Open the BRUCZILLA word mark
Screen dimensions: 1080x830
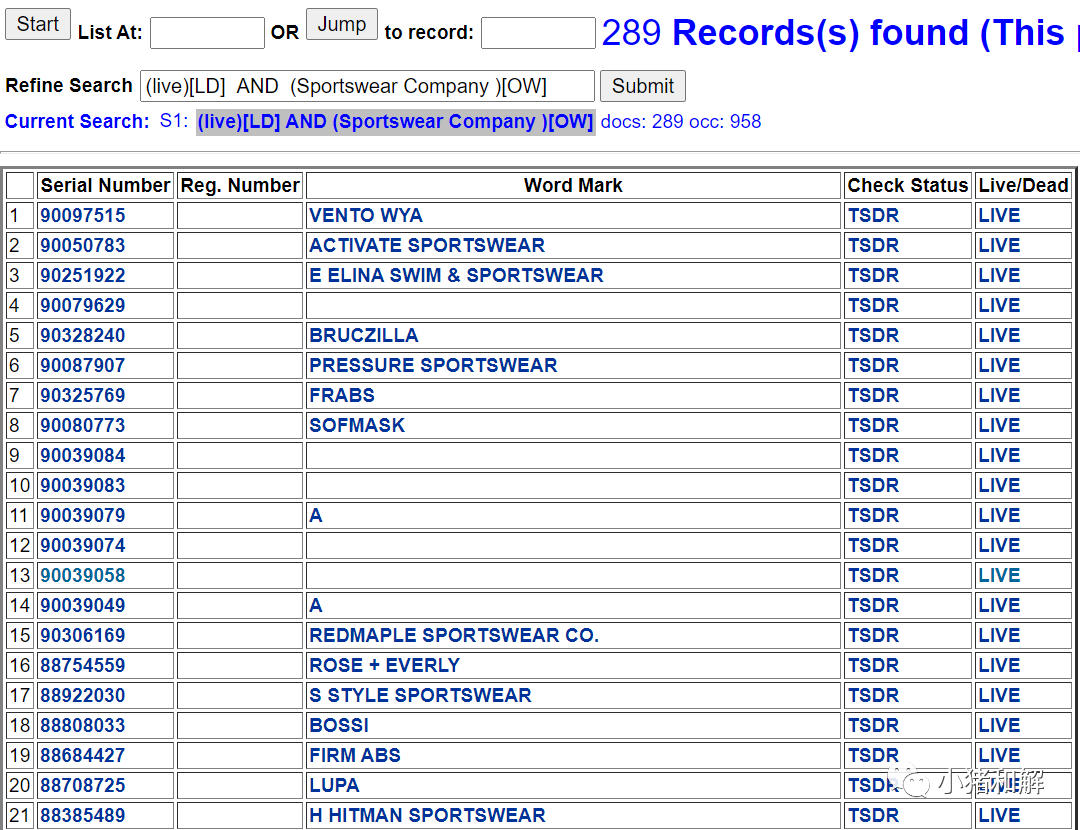364,335
